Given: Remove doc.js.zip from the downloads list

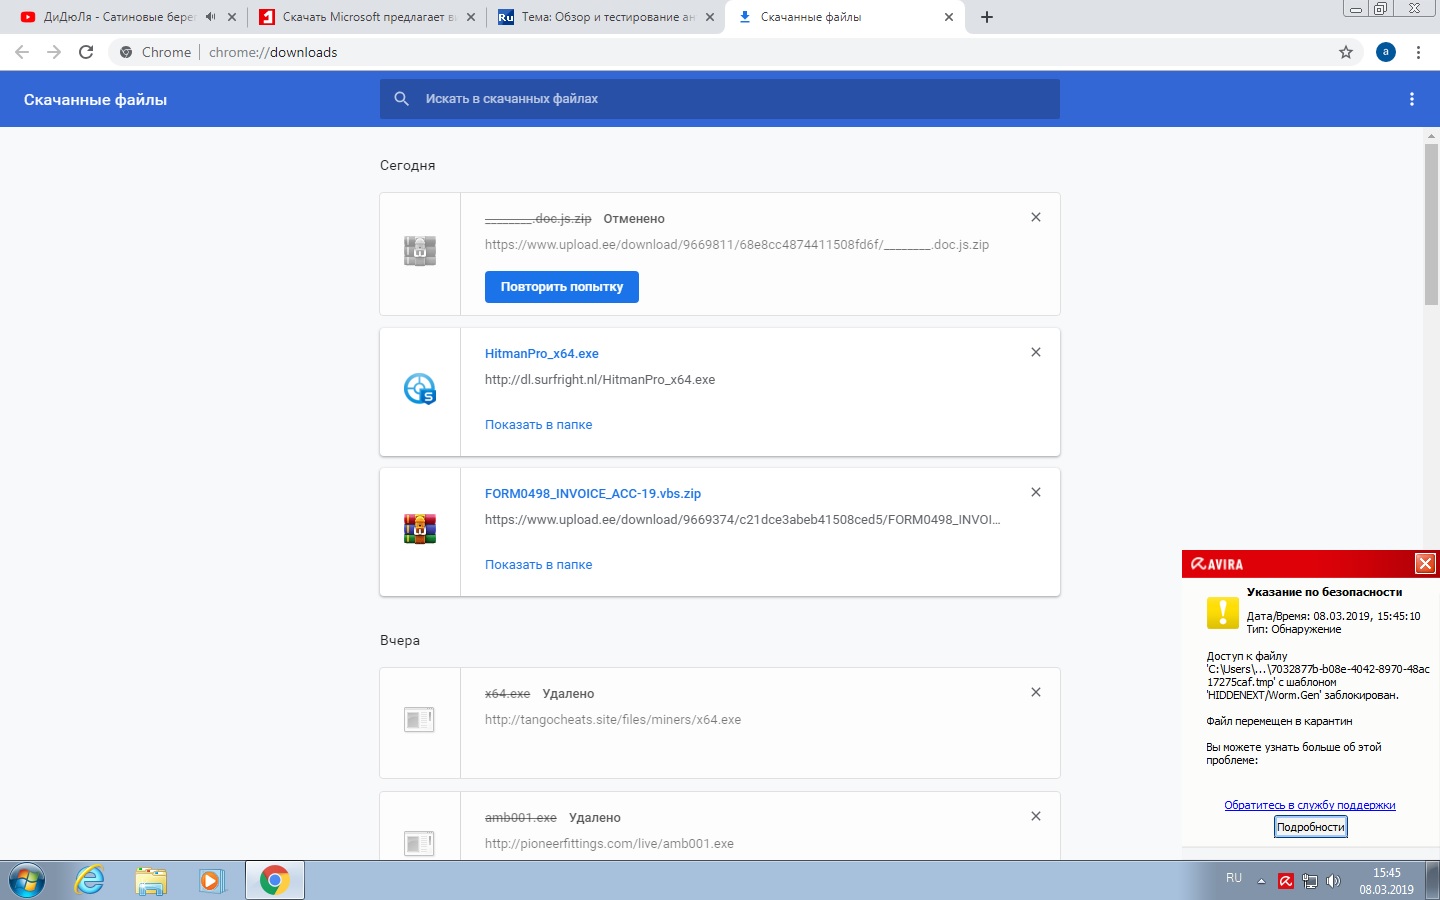Looking at the screenshot, I should click(x=1036, y=217).
